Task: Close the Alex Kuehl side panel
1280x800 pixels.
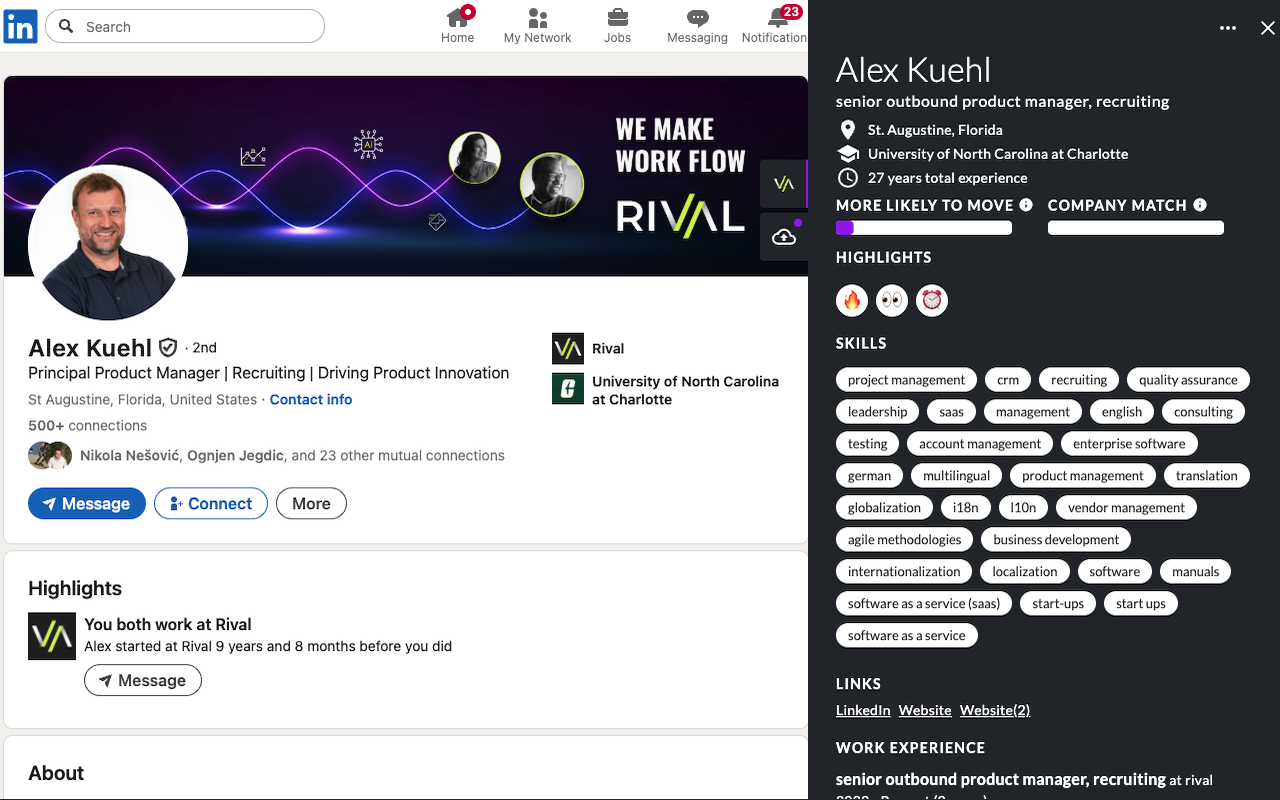Action: [x=1268, y=28]
